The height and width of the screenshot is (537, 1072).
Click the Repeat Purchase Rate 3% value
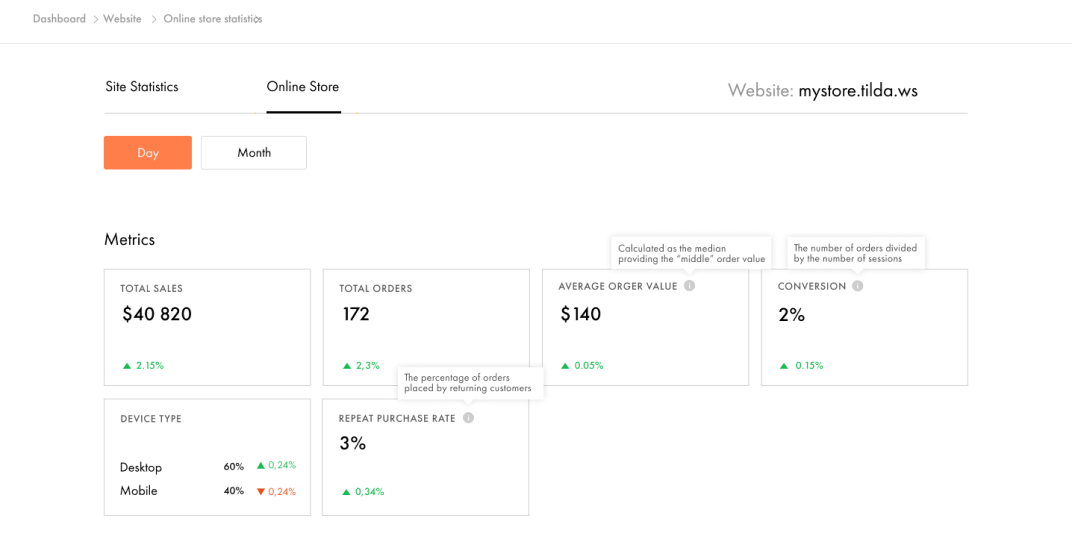(352, 443)
